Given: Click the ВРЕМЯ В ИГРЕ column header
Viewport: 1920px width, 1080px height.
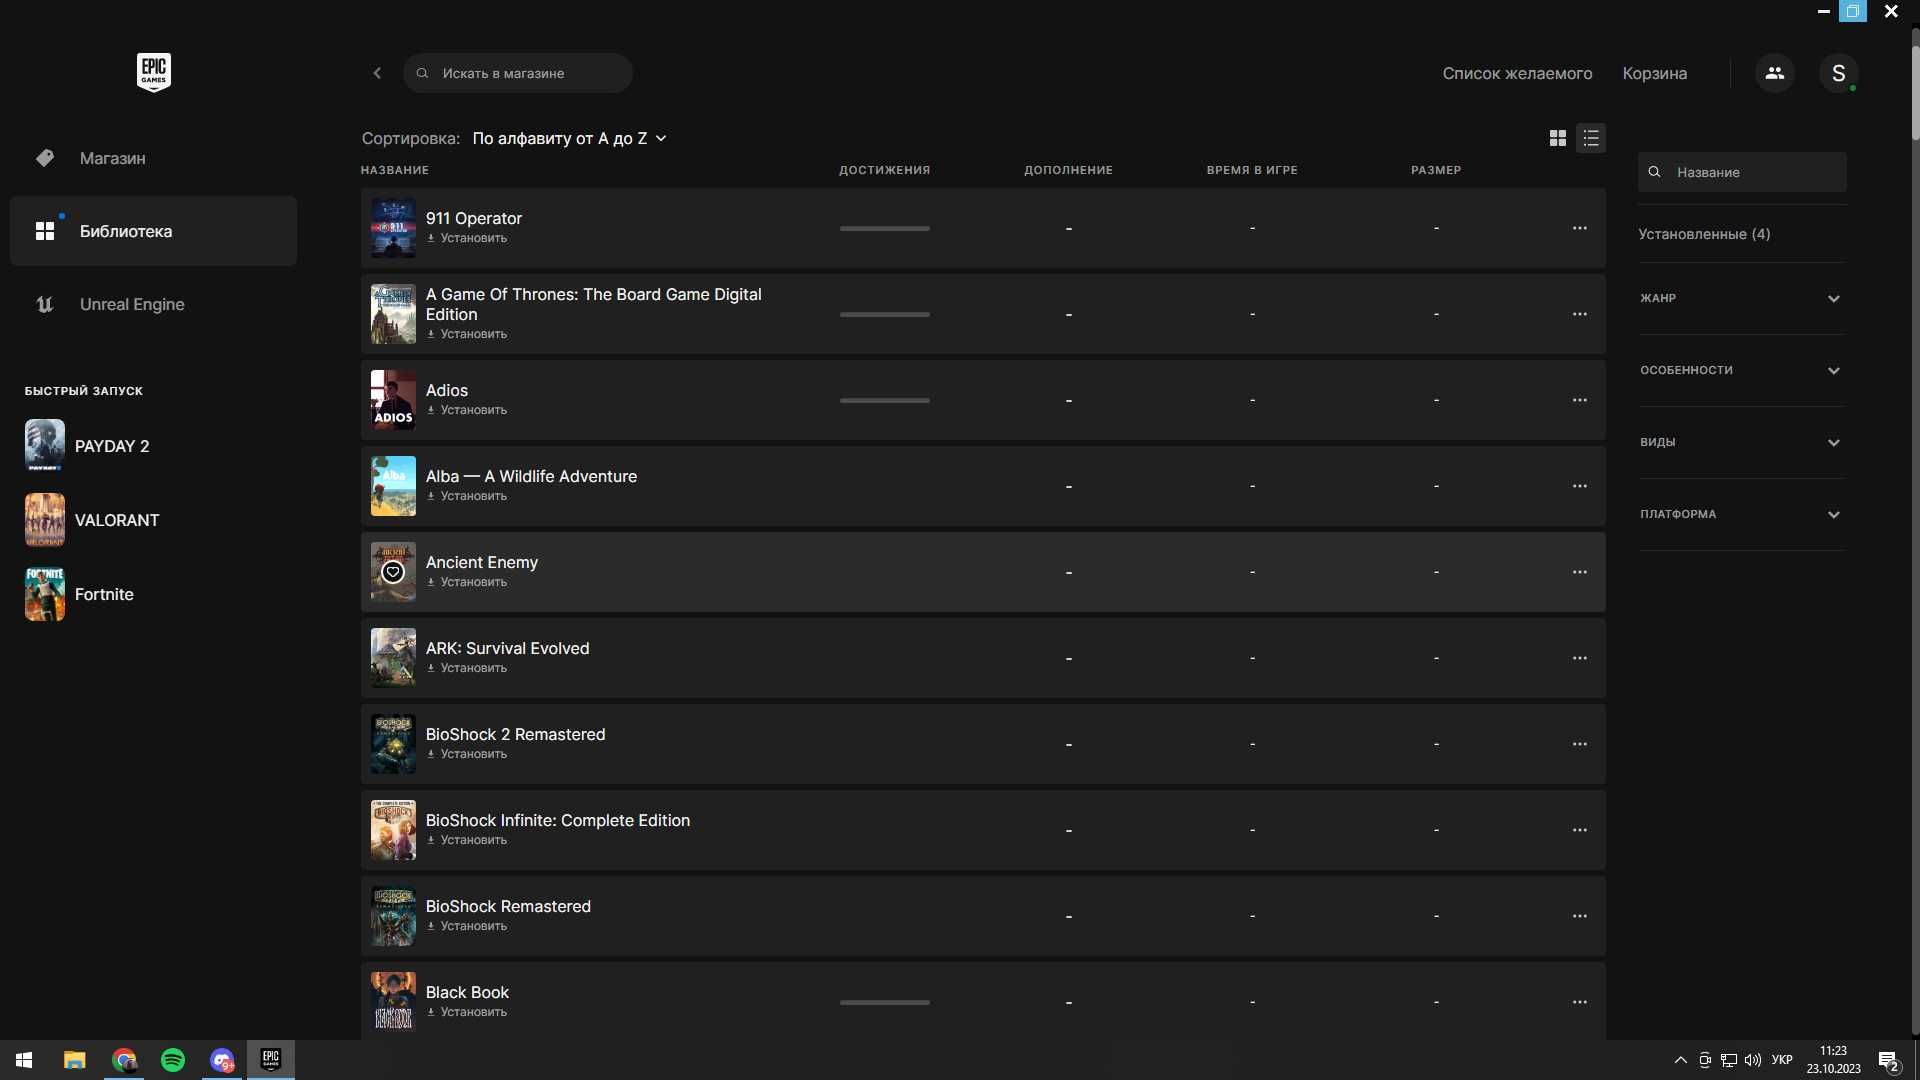Looking at the screenshot, I should click(x=1252, y=170).
